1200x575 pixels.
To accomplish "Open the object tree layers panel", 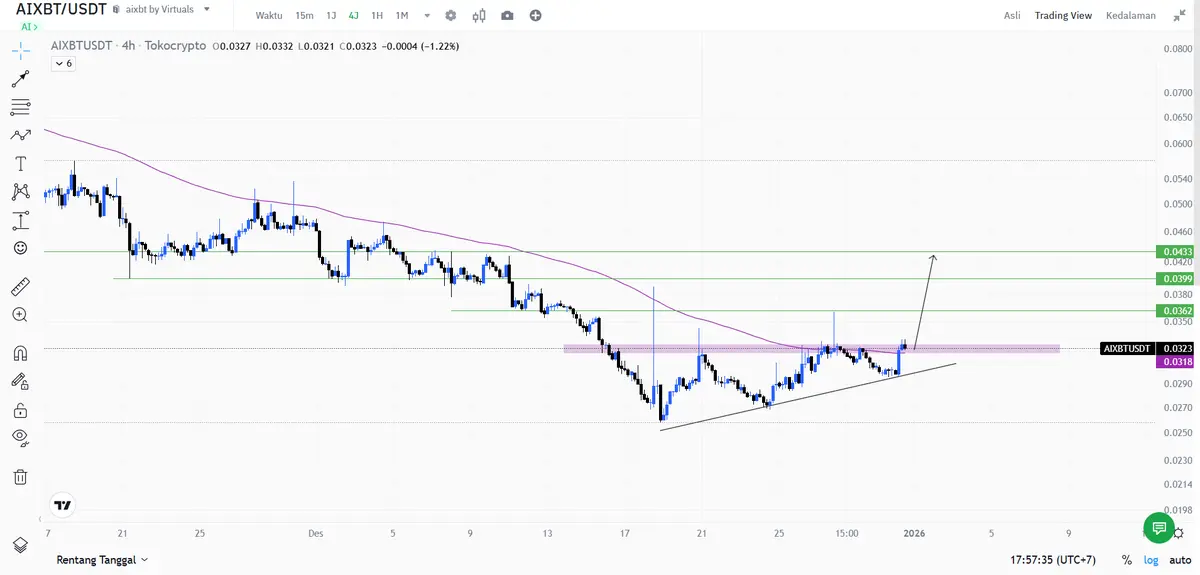I will click(20, 545).
